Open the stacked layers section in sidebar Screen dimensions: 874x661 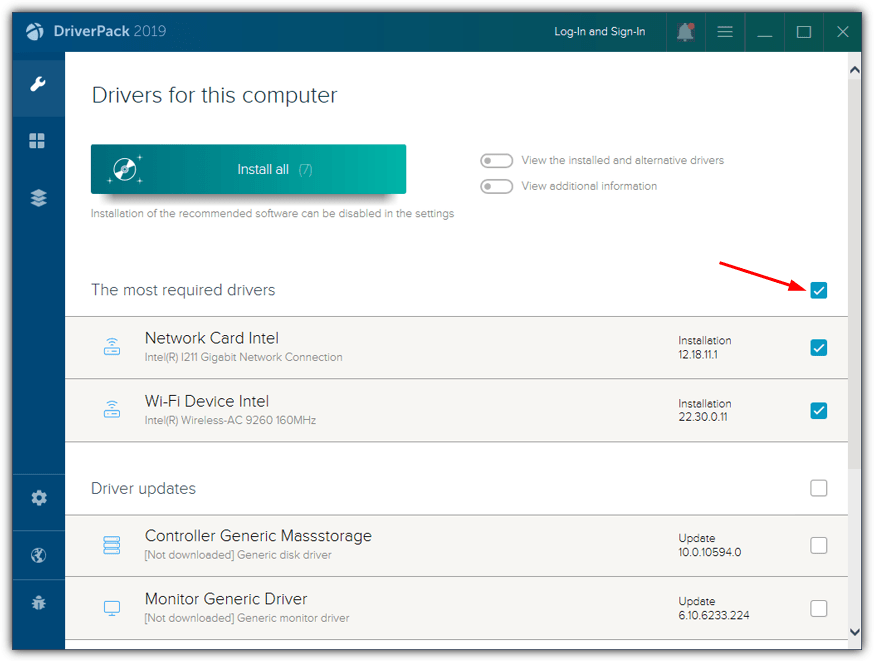pyautogui.click(x=38, y=198)
